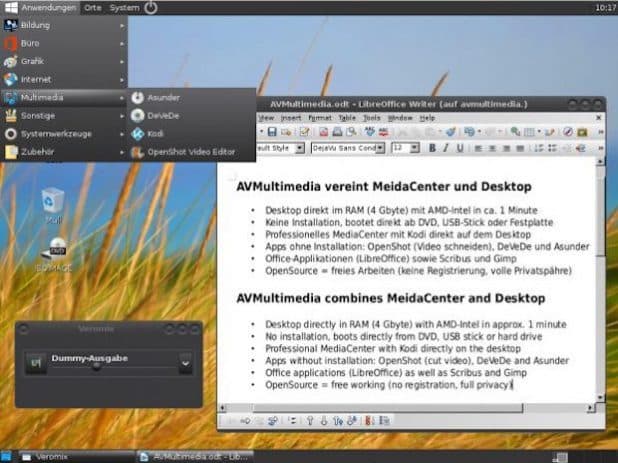Launch Asunder from Multimedia submenu
Viewport: 618px width, 463px height.
[x=191, y=98]
